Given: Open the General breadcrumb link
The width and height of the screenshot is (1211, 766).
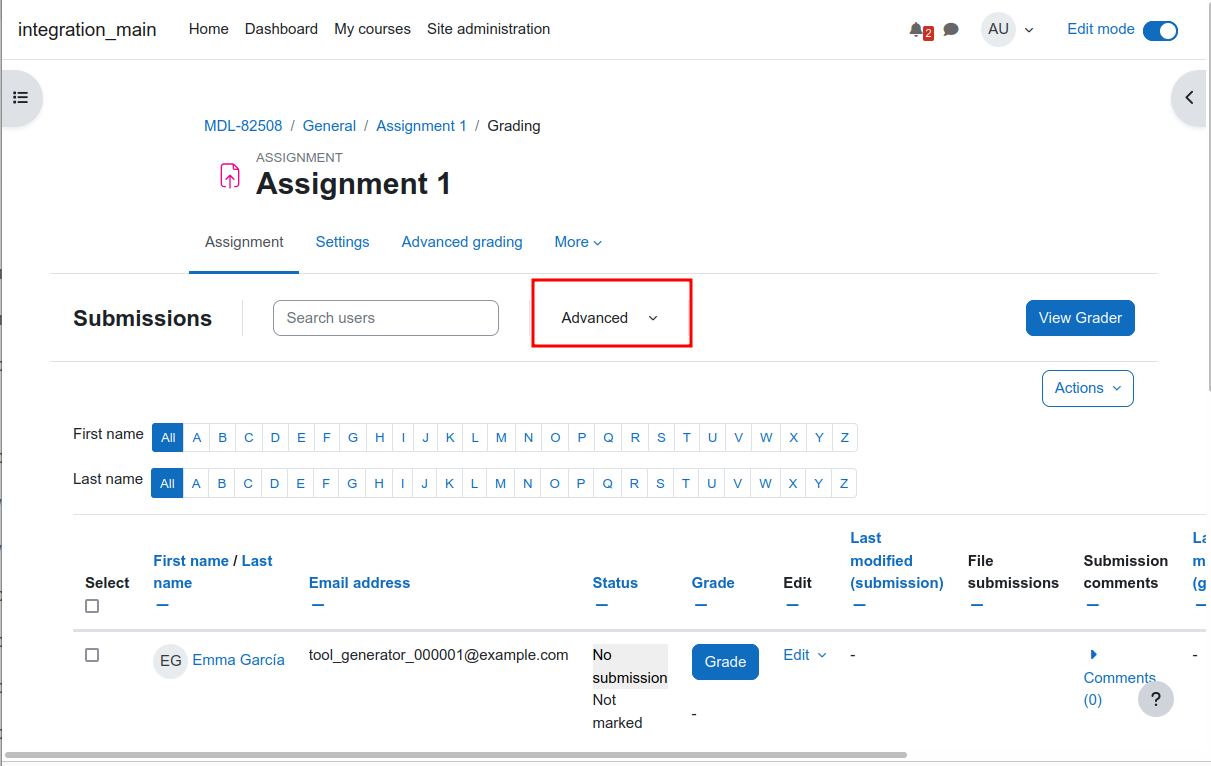Looking at the screenshot, I should click(x=329, y=126).
